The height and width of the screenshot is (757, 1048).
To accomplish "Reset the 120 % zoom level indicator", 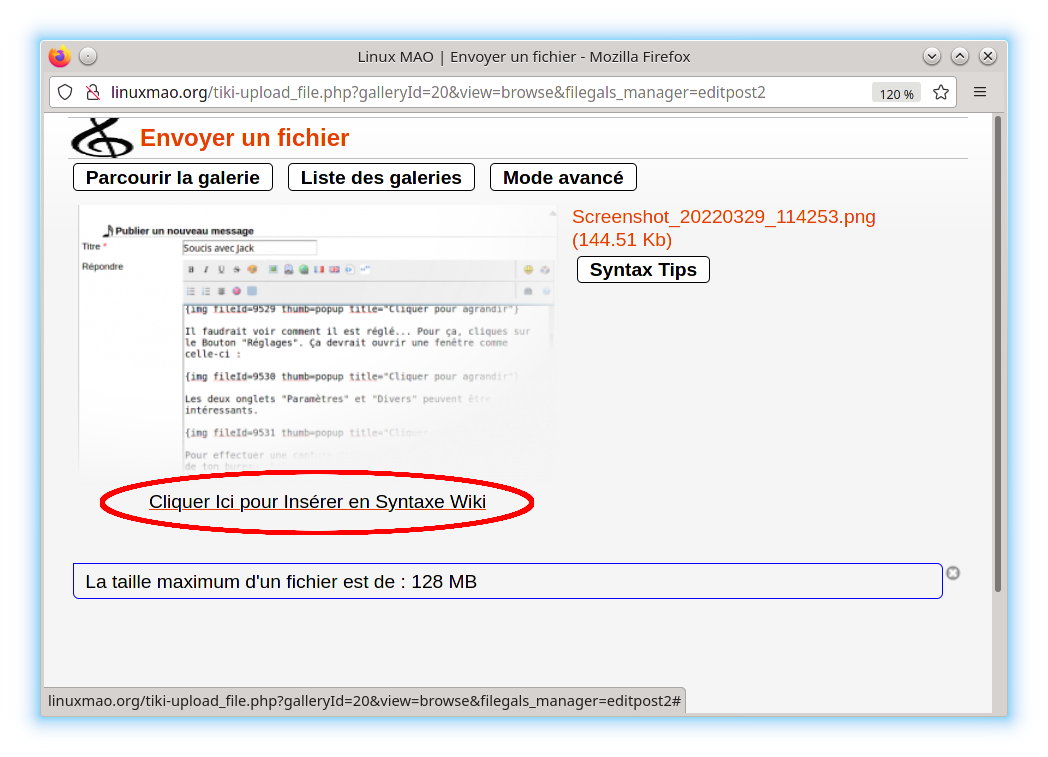I will click(896, 94).
